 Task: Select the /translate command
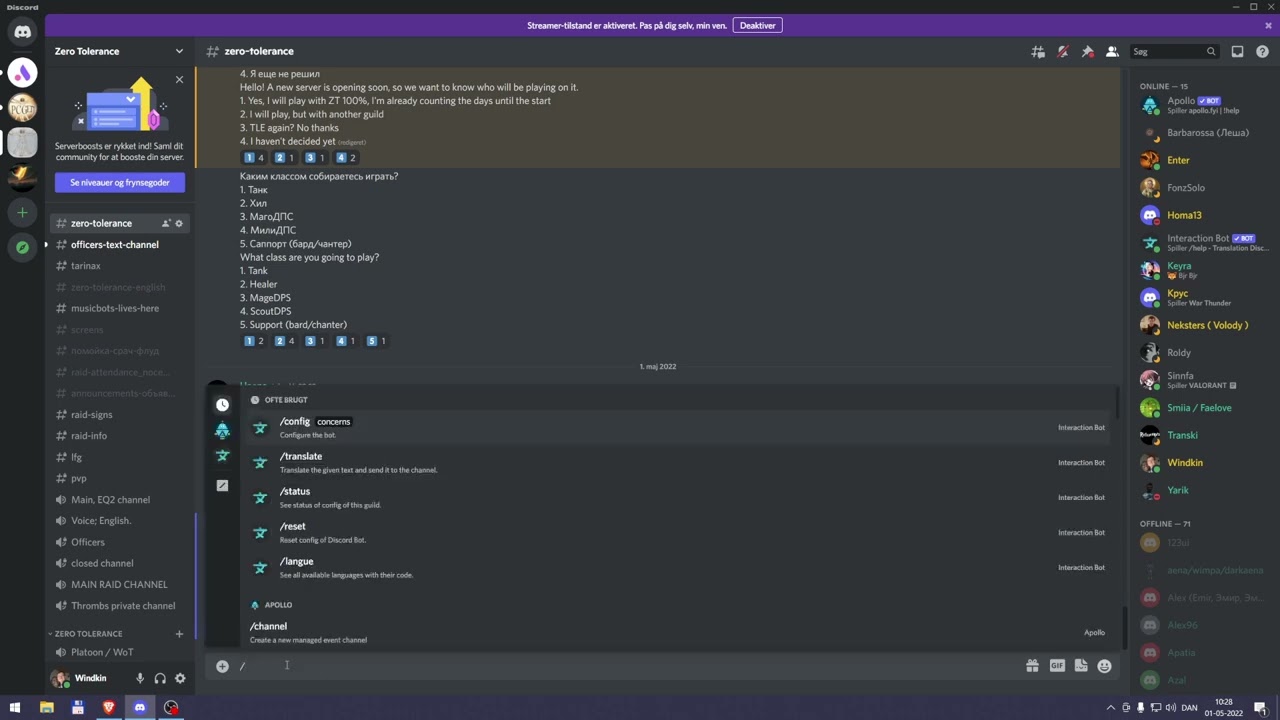pyautogui.click(x=301, y=457)
